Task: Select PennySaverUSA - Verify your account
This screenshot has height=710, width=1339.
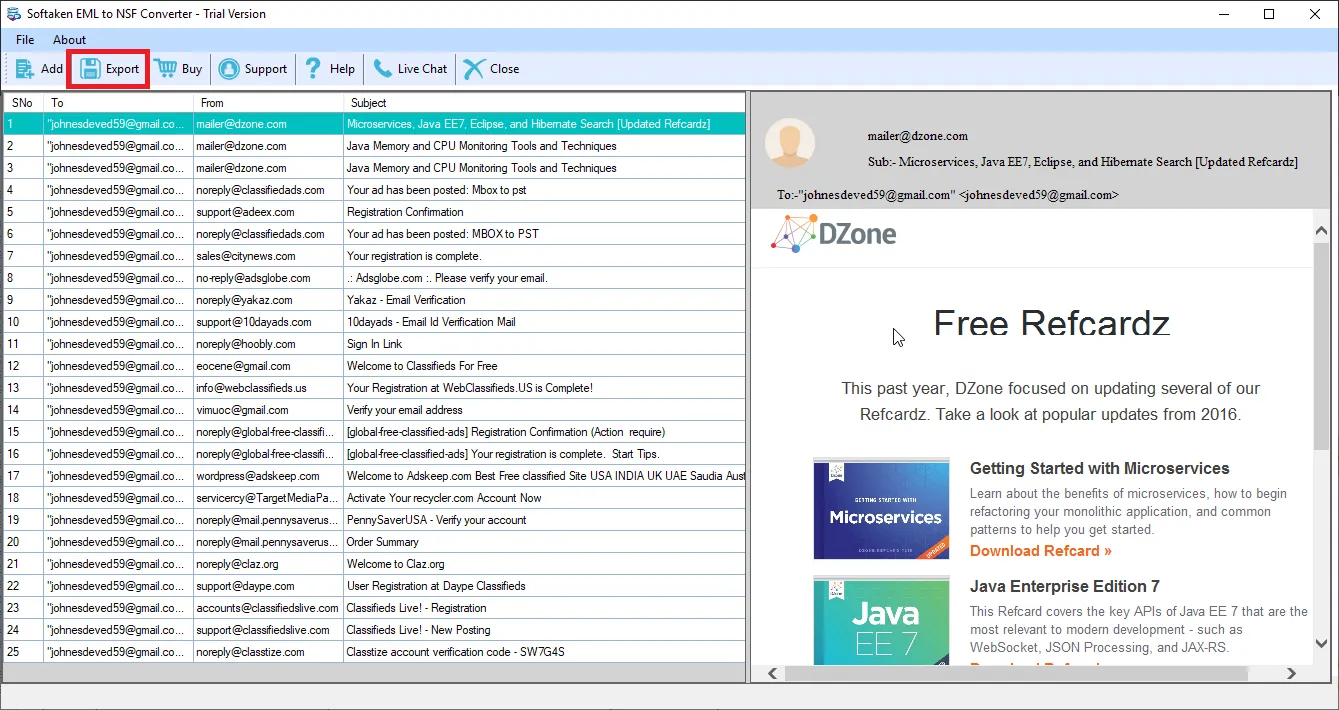Action: click(374, 520)
